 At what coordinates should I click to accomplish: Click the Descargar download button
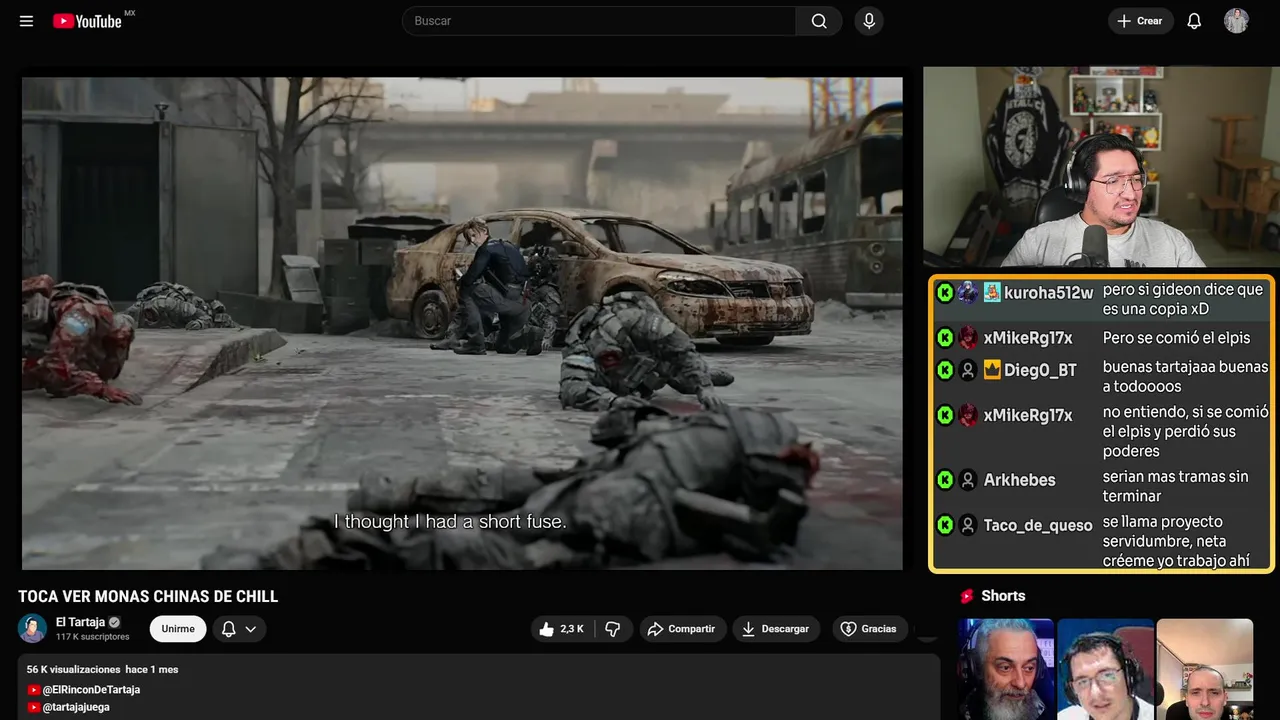pyautogui.click(x=776, y=629)
